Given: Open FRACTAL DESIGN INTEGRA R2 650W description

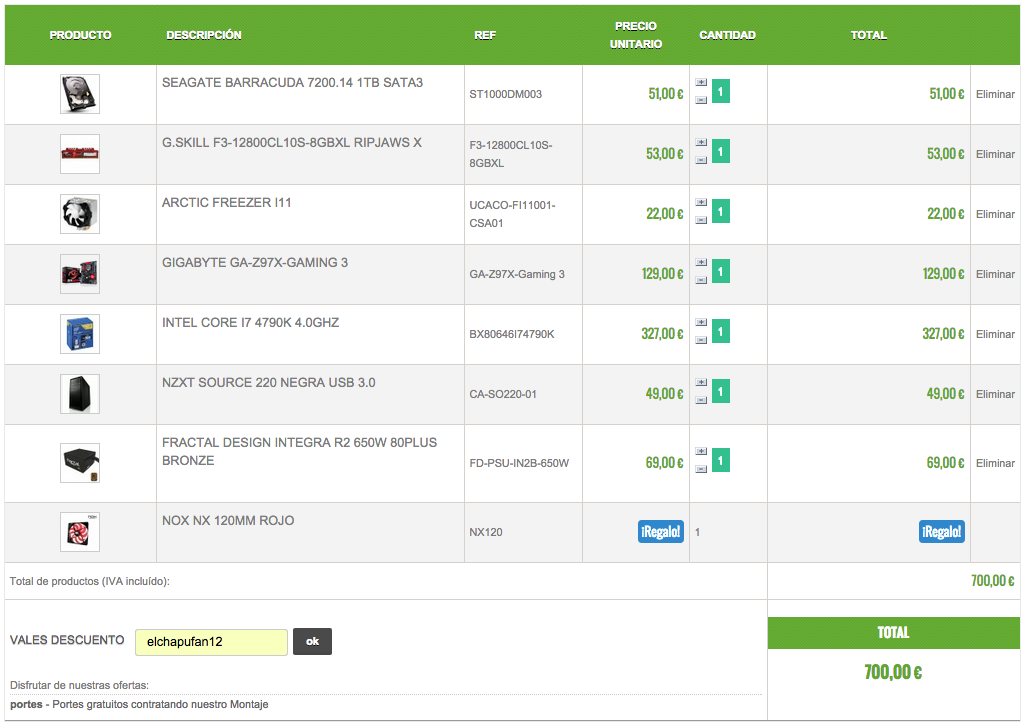Looking at the screenshot, I should 299,452.
